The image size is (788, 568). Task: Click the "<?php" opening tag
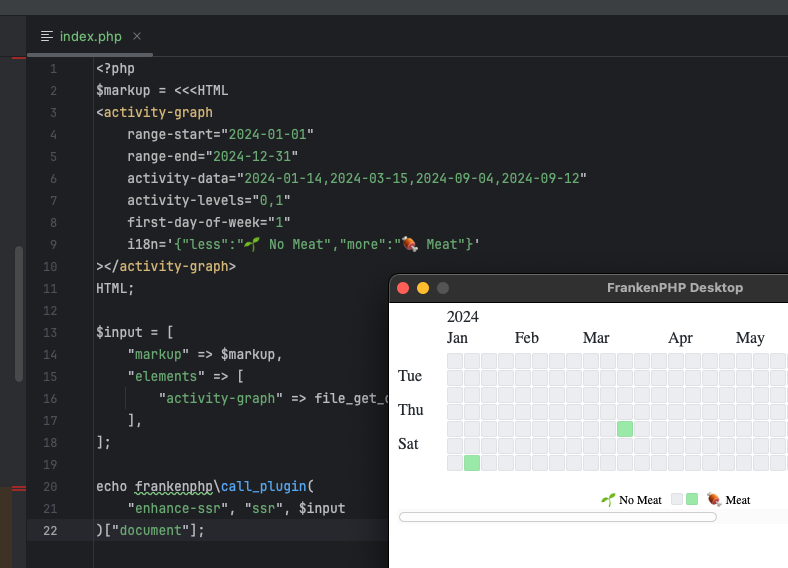pyautogui.click(x=116, y=68)
